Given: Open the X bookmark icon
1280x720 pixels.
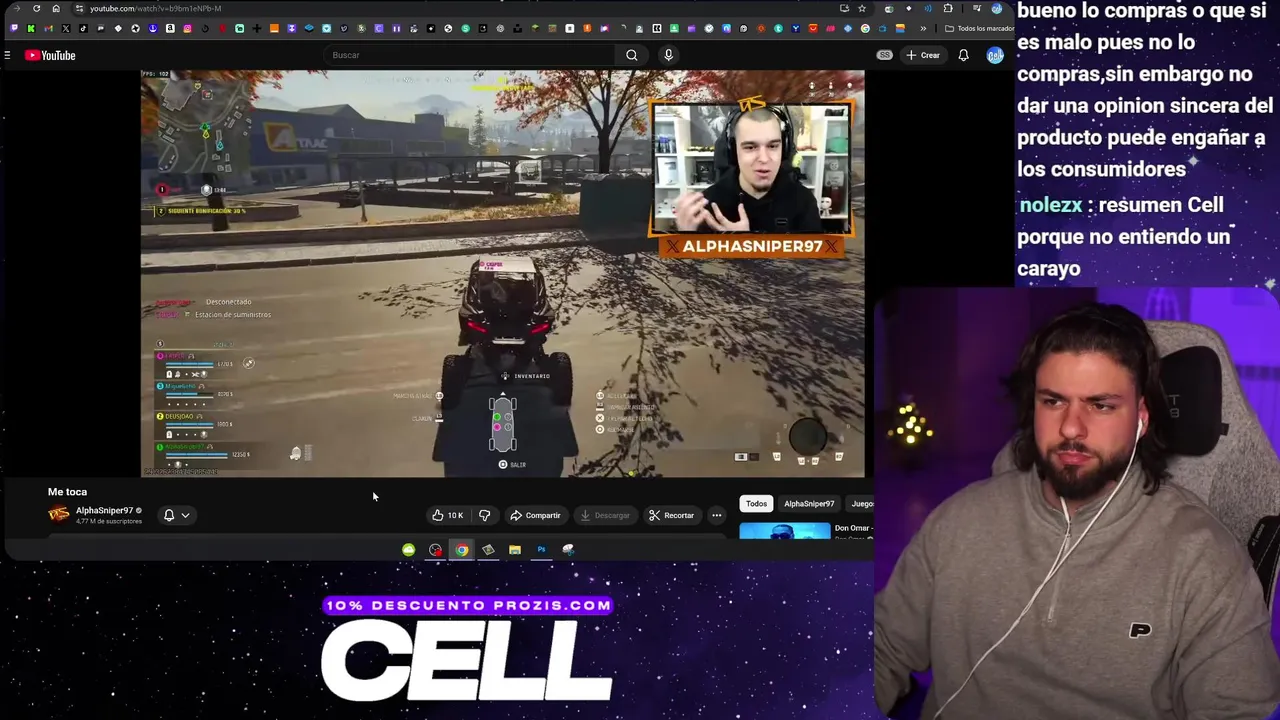Looking at the screenshot, I should (66, 28).
